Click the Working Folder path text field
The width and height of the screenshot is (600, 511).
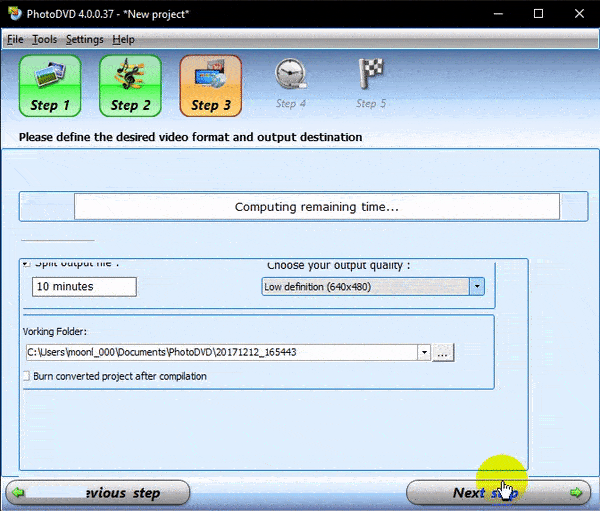222,352
